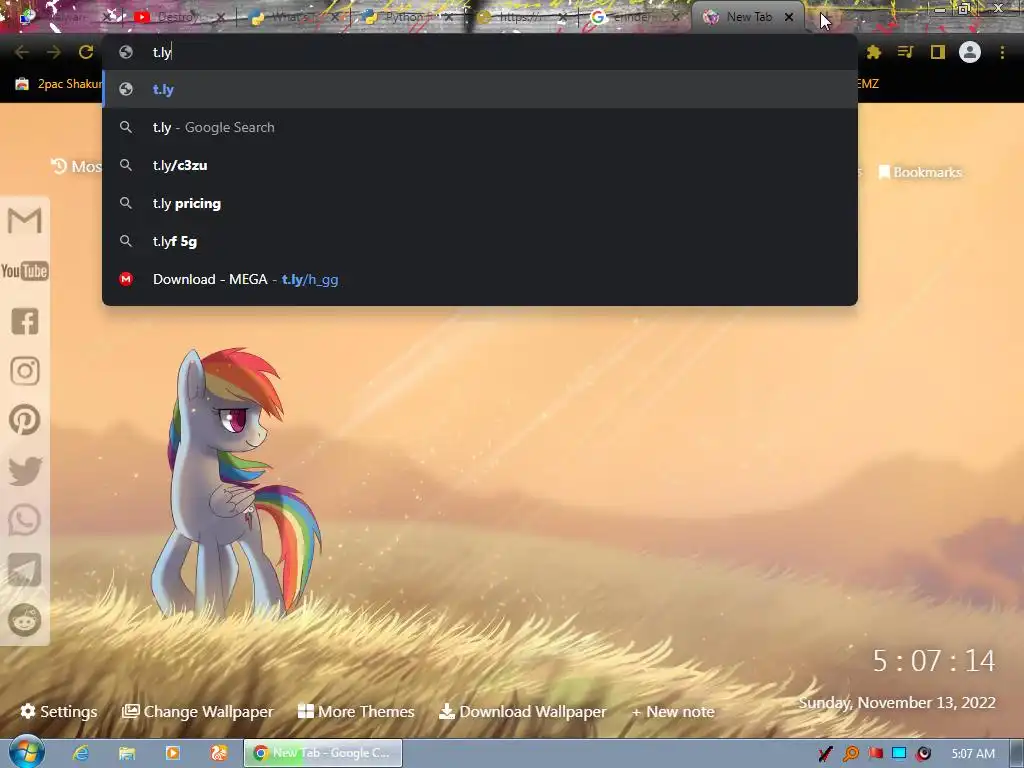Screen dimensions: 1024x768
Task: Click the 5:07:14 clock display
Action: (934, 661)
